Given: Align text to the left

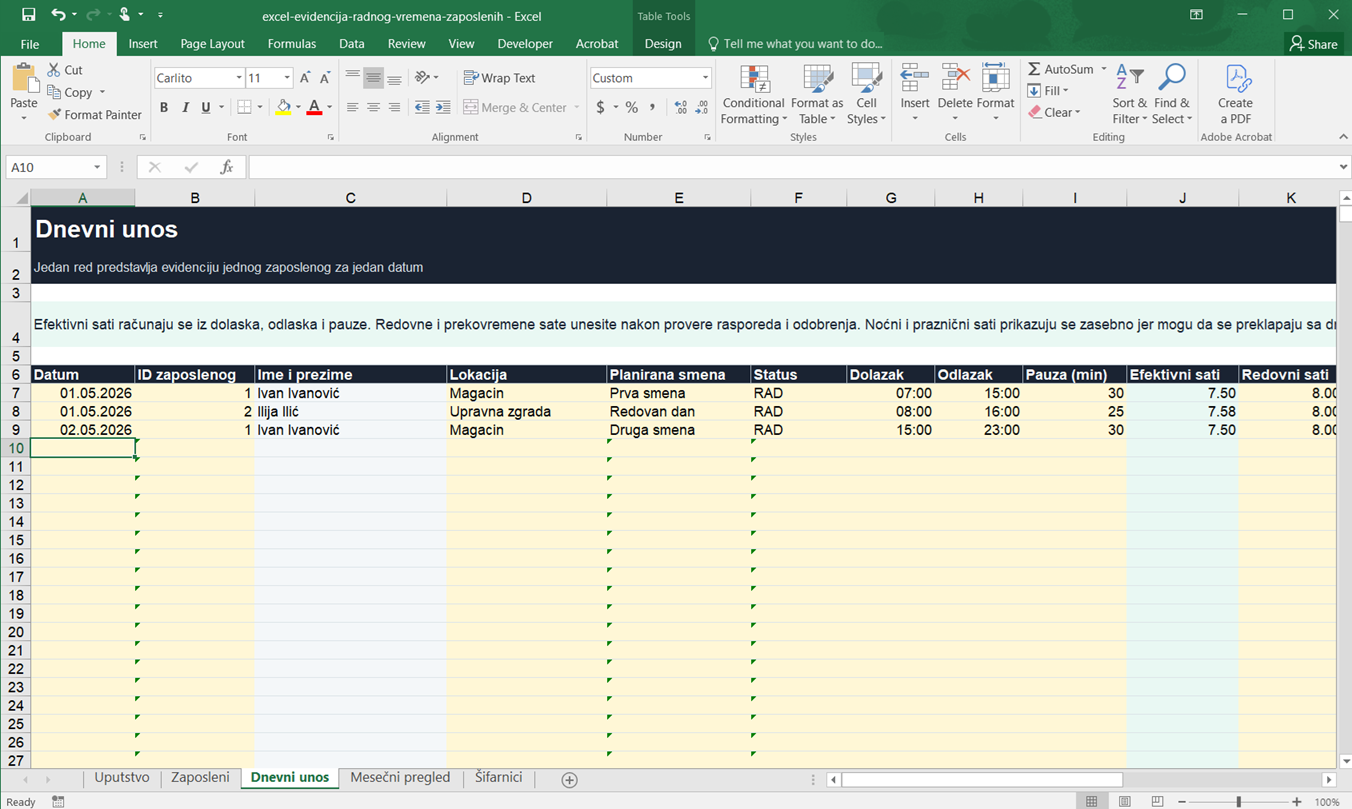Looking at the screenshot, I should tap(352, 107).
